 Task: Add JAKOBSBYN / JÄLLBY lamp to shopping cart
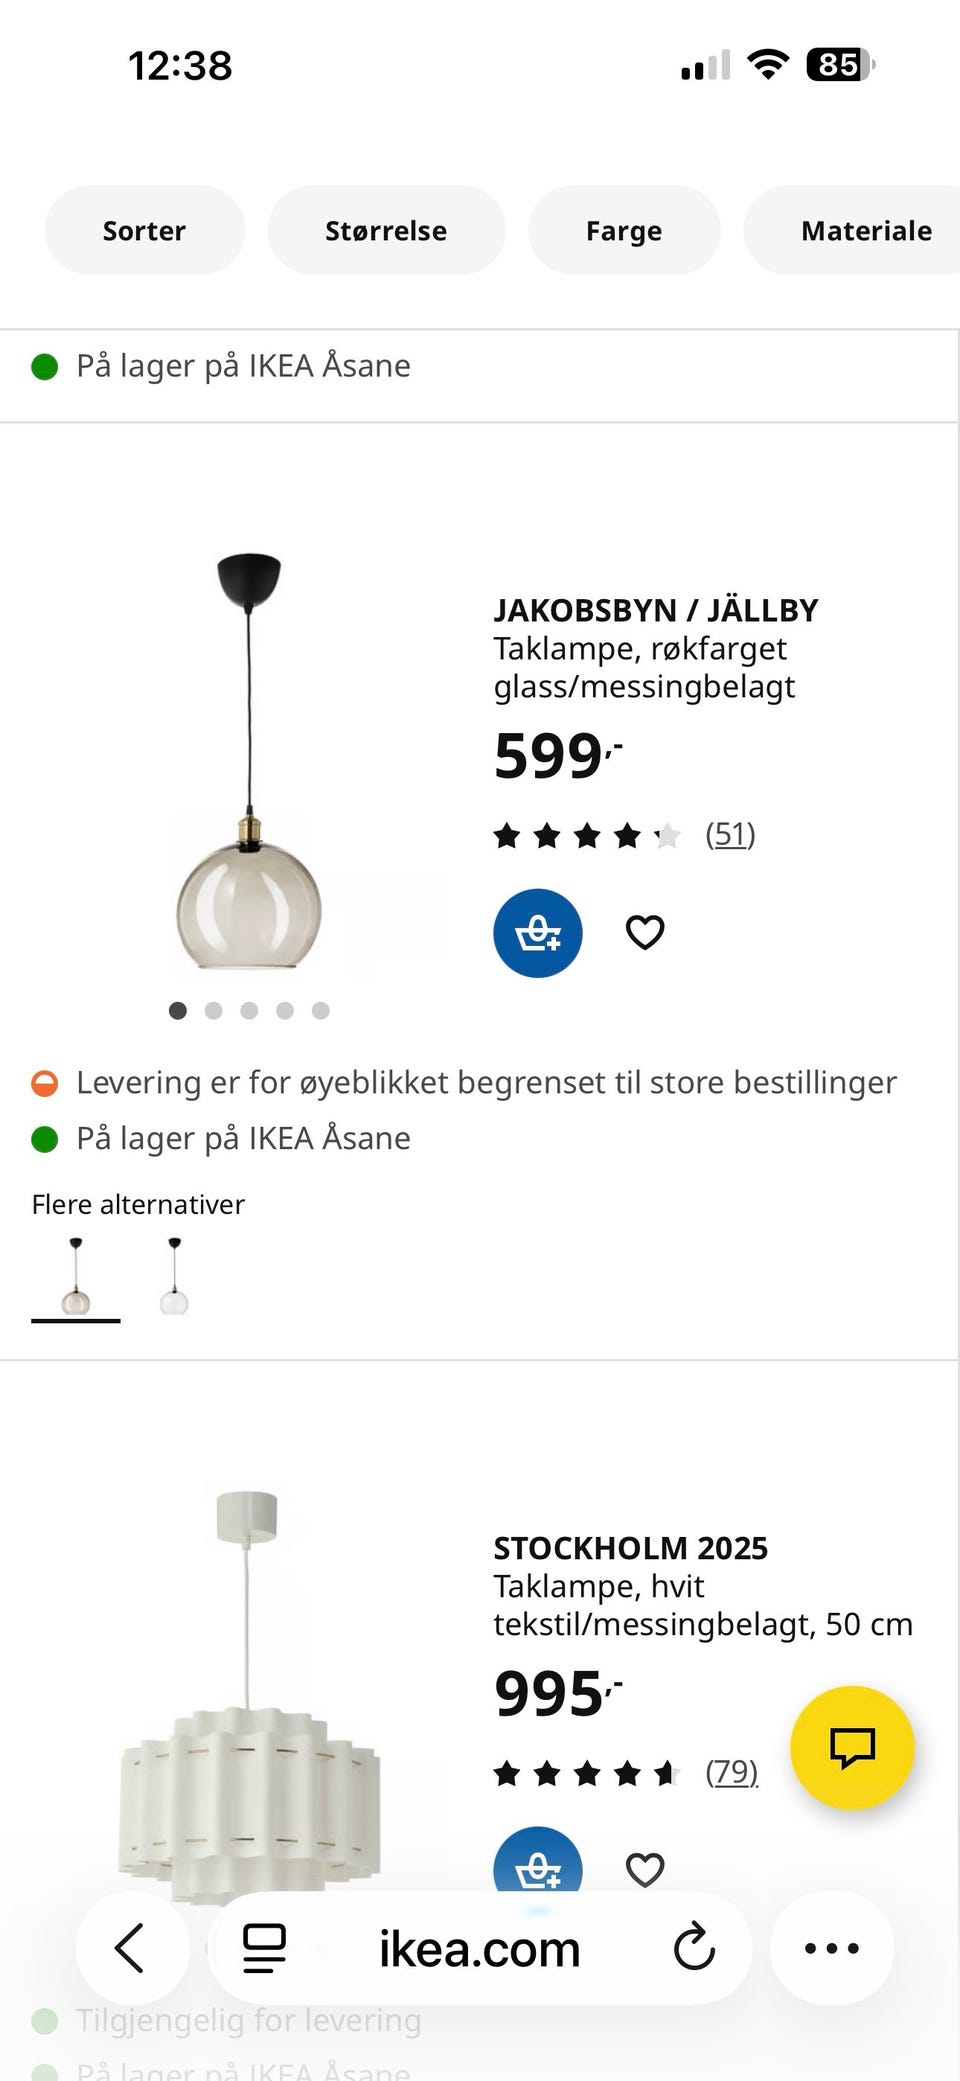pos(538,933)
